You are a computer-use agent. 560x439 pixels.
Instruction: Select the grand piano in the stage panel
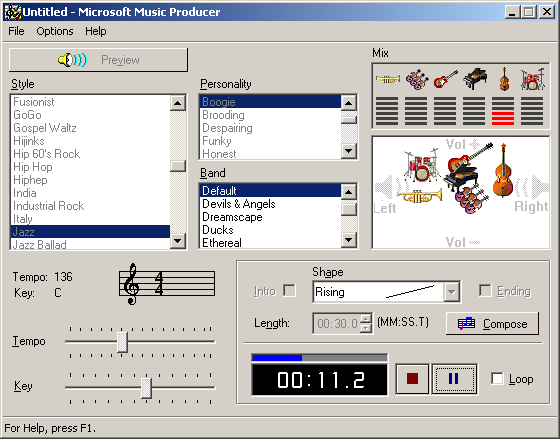461,178
